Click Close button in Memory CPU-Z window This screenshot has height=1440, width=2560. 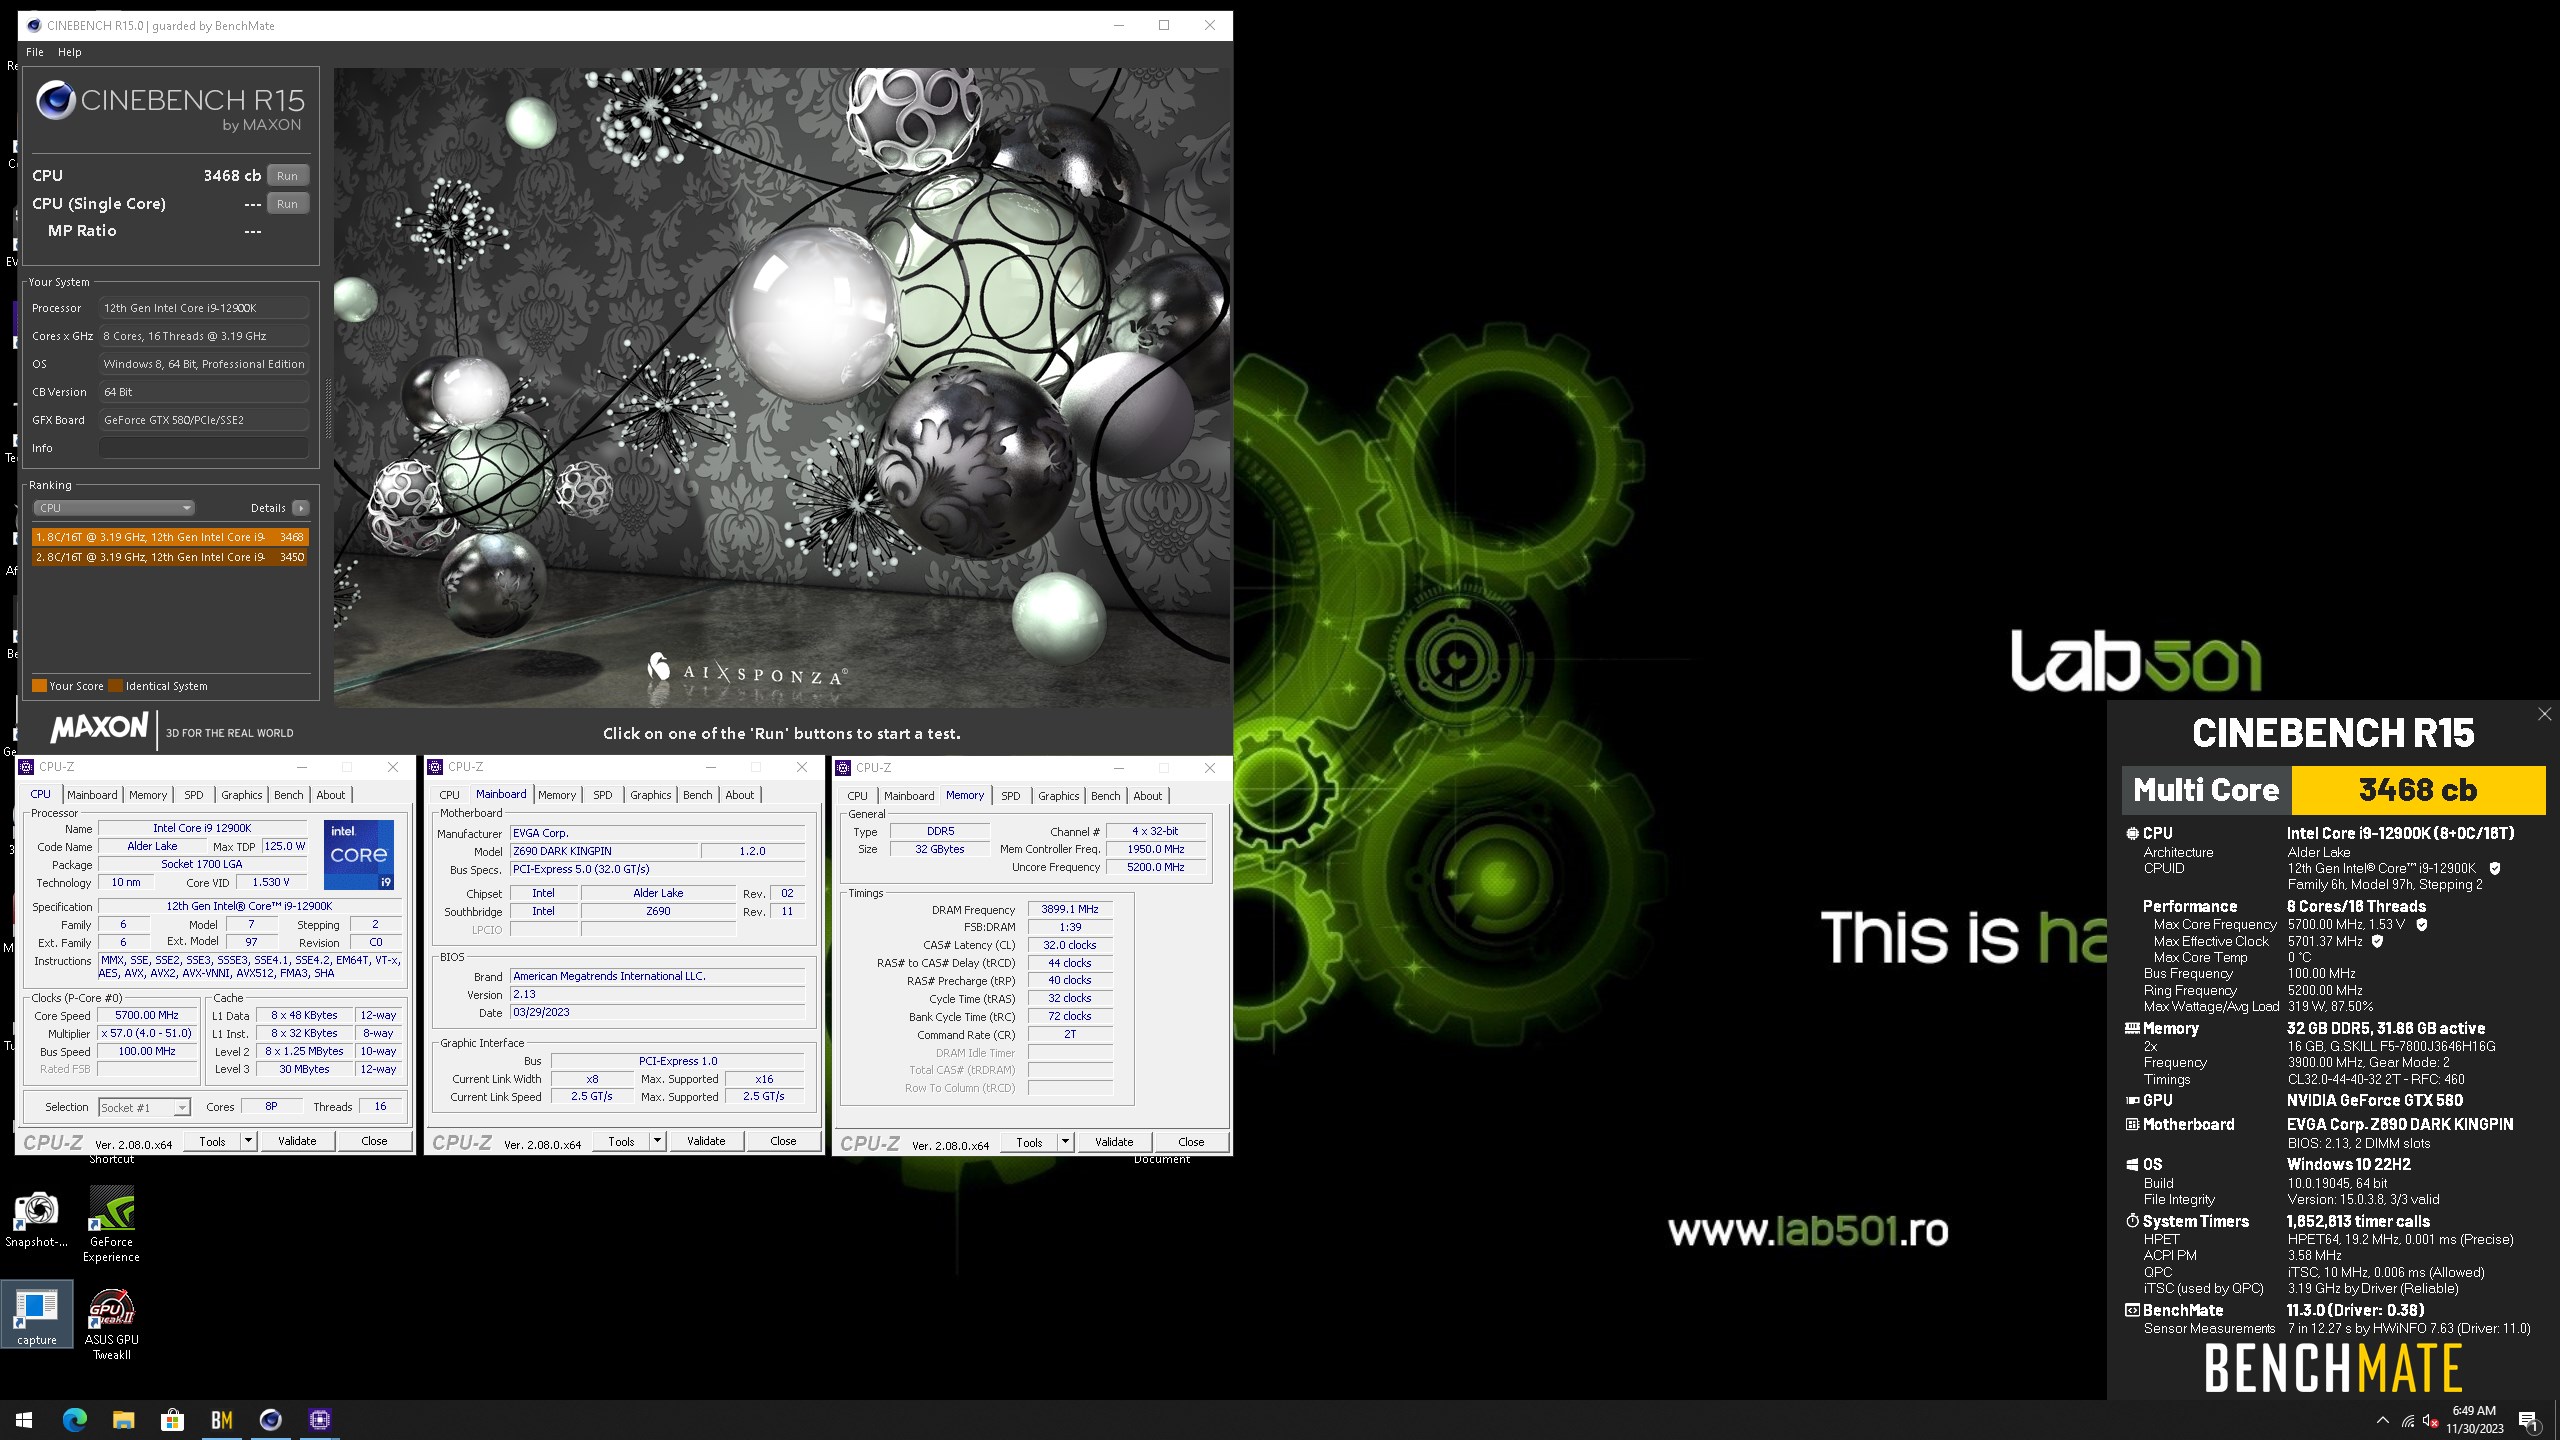pos(1191,1142)
